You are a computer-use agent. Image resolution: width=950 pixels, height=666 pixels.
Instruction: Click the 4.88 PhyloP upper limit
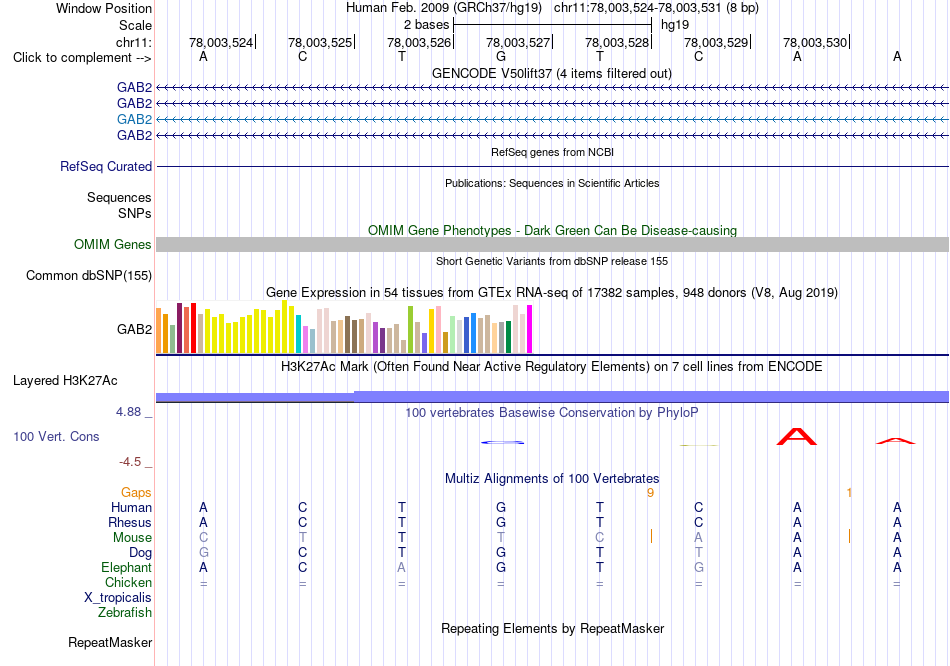click(128, 412)
